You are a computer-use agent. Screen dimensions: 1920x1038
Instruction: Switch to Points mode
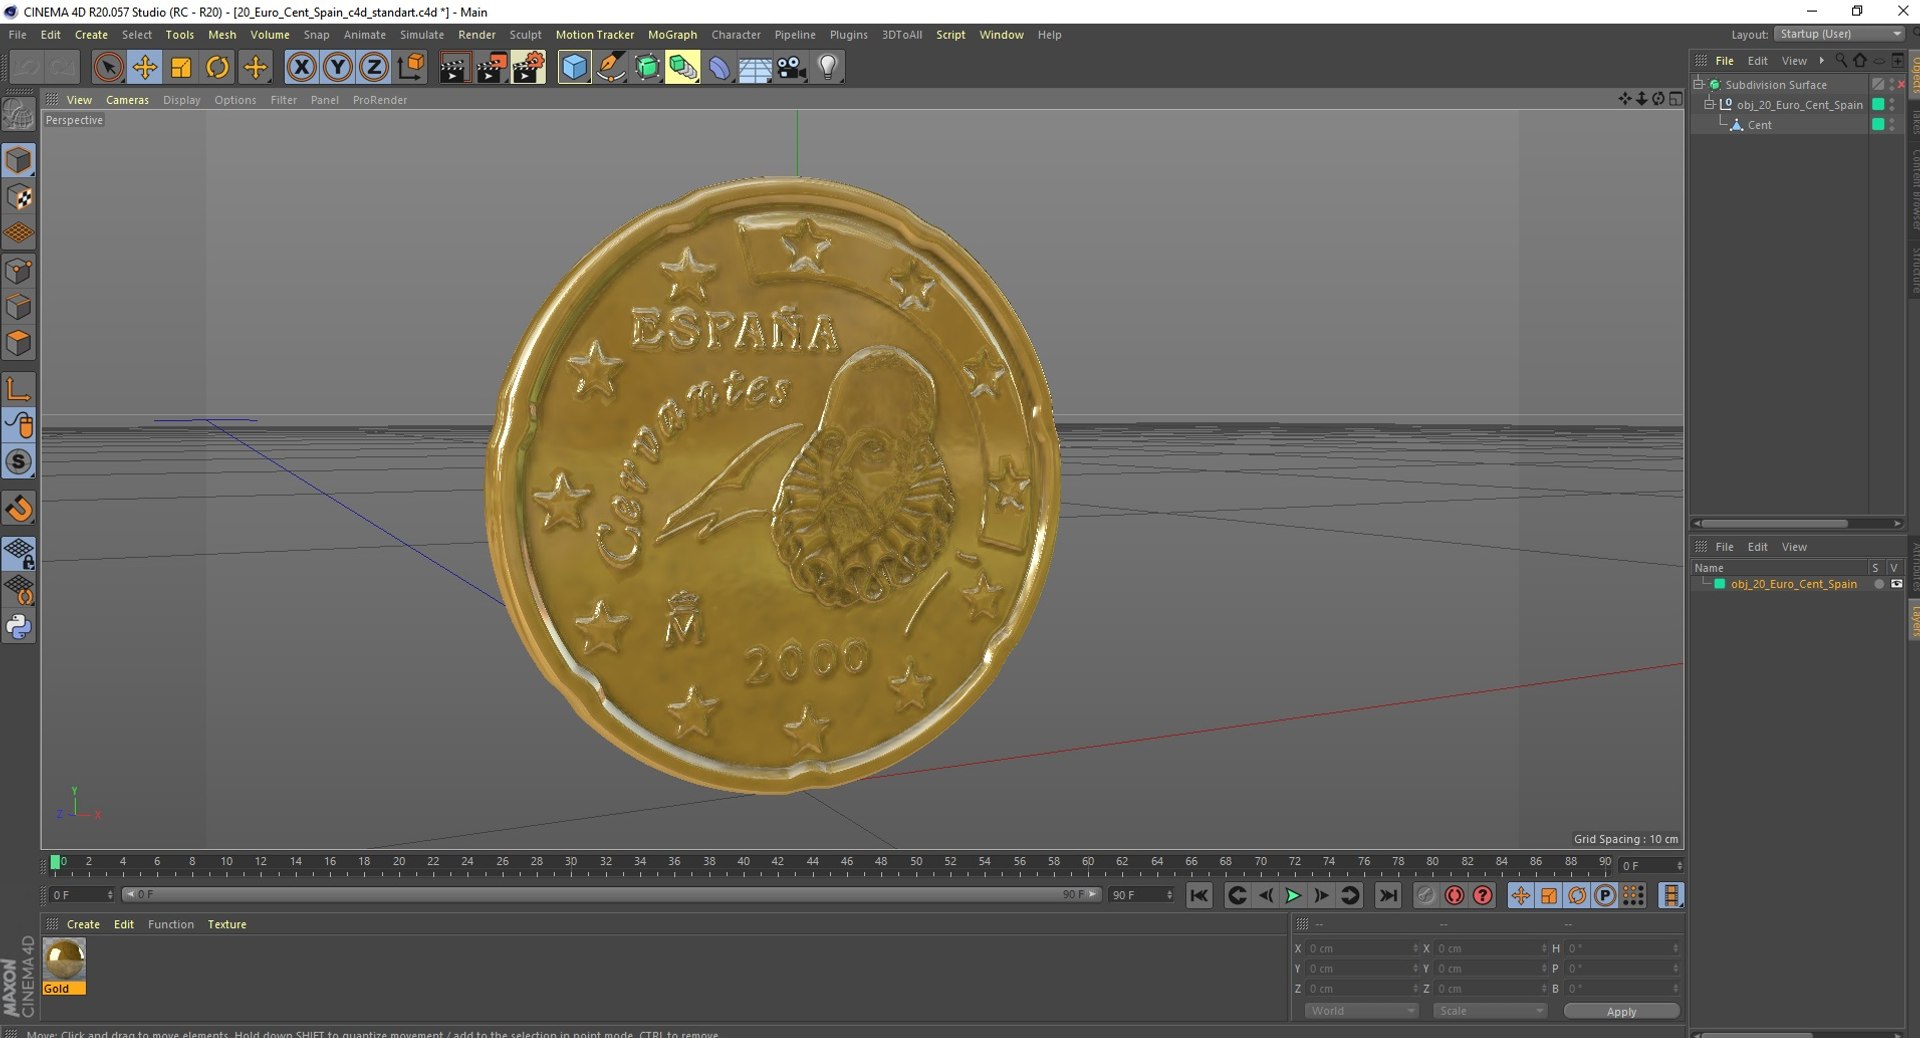(19, 270)
